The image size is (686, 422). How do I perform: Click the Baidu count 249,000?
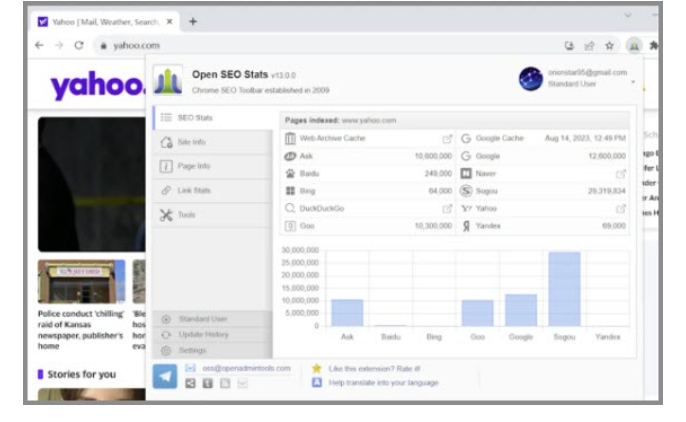click(x=438, y=174)
